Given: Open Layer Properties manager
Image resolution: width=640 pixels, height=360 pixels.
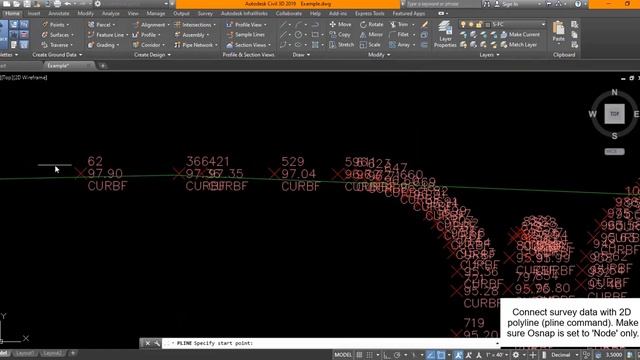Looking at the screenshot, I should [445, 35].
